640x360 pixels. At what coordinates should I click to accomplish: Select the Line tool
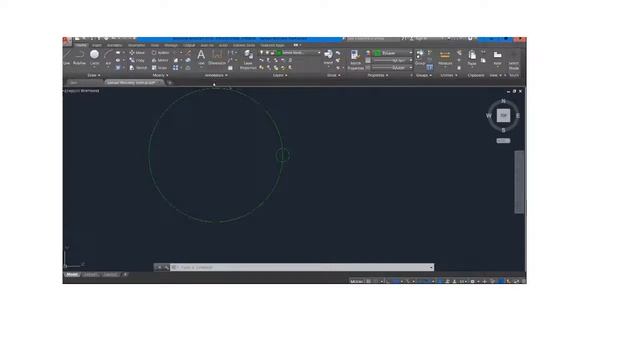(67, 57)
